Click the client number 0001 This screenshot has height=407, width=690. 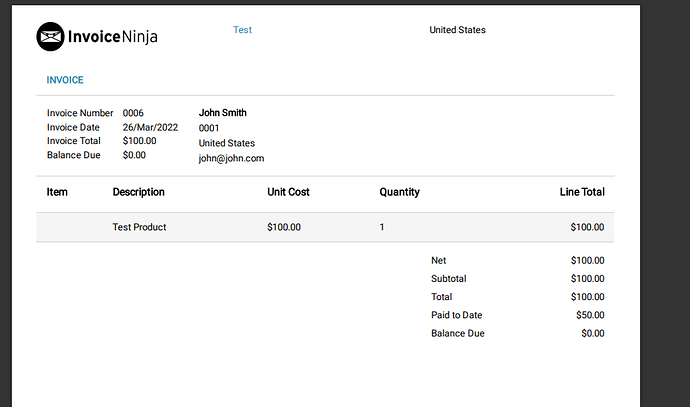209,128
